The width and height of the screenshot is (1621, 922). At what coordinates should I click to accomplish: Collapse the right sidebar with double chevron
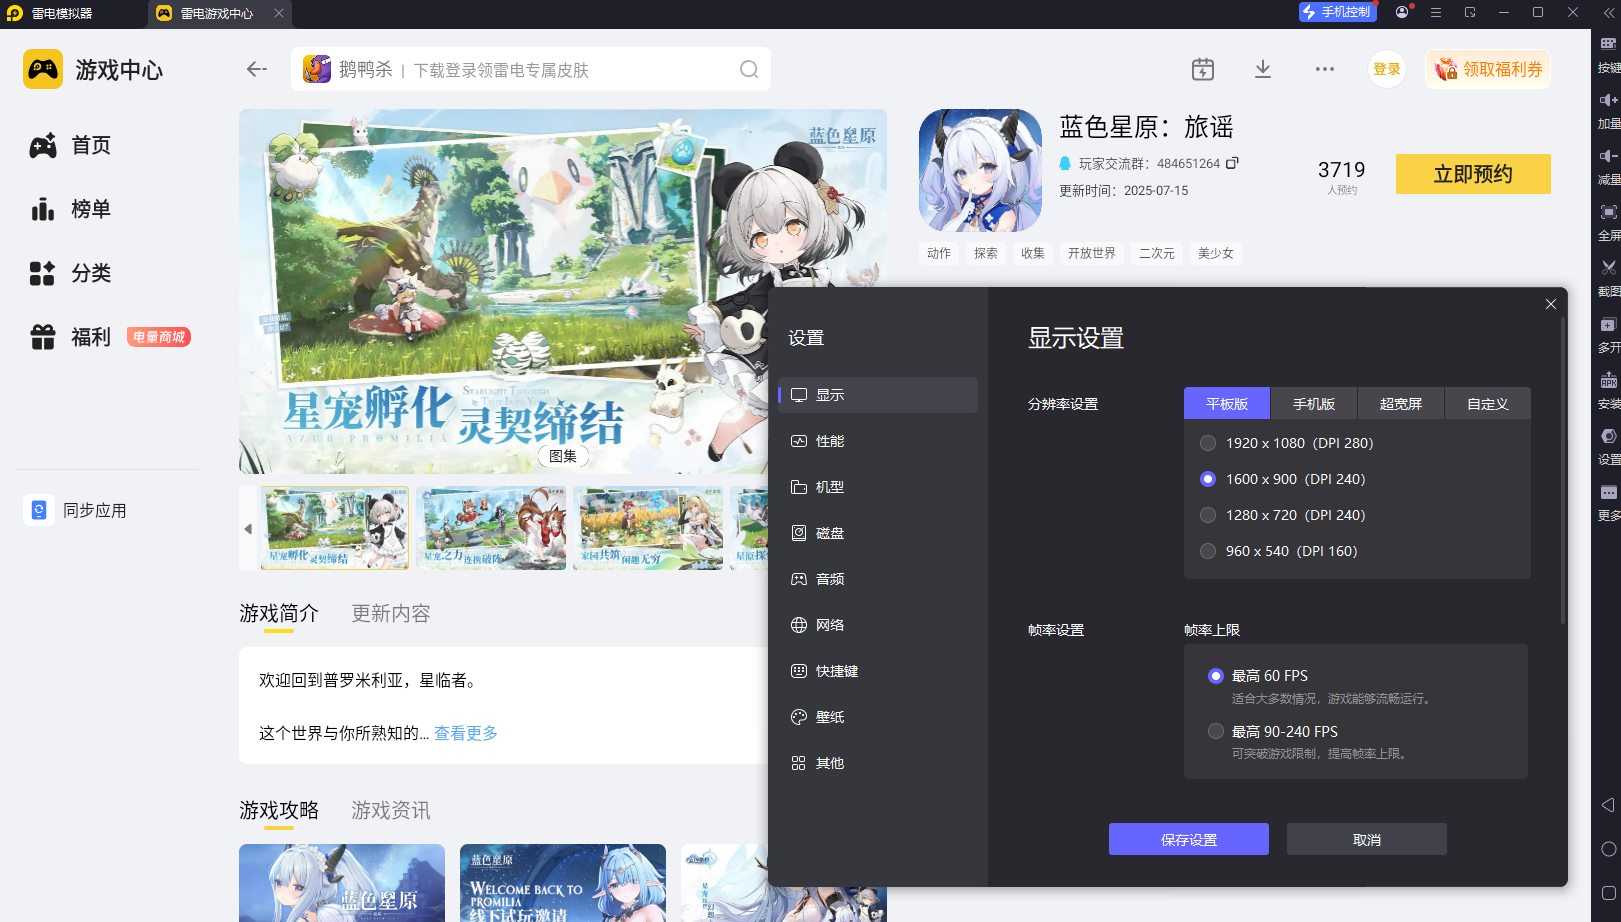click(1608, 12)
